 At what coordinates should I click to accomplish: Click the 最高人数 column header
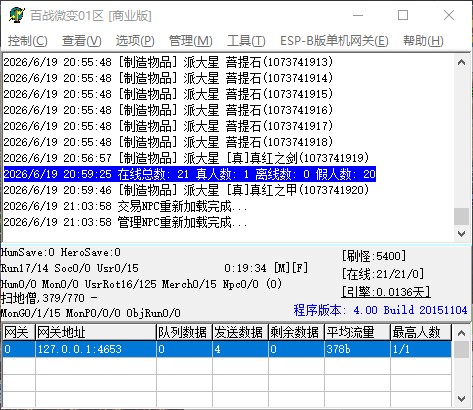421,332
